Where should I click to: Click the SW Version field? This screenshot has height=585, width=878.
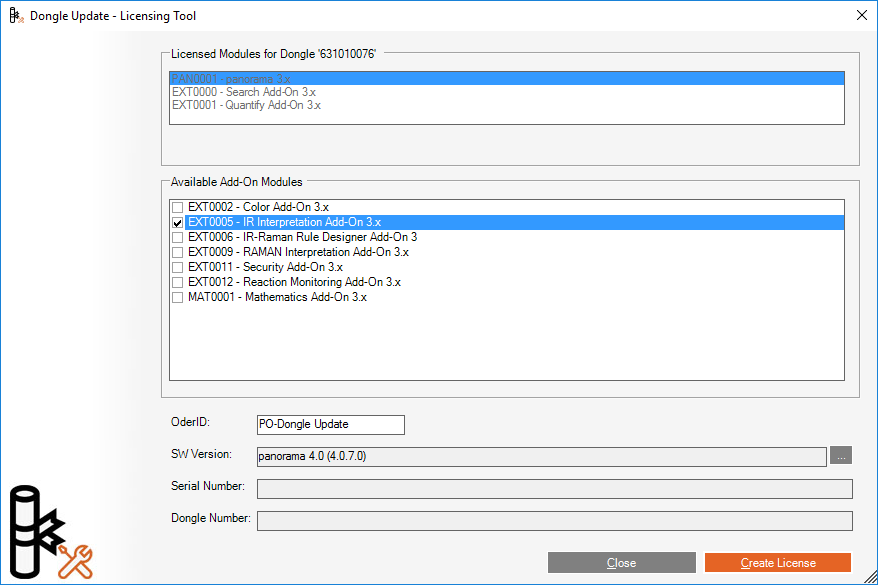[x=540, y=457]
